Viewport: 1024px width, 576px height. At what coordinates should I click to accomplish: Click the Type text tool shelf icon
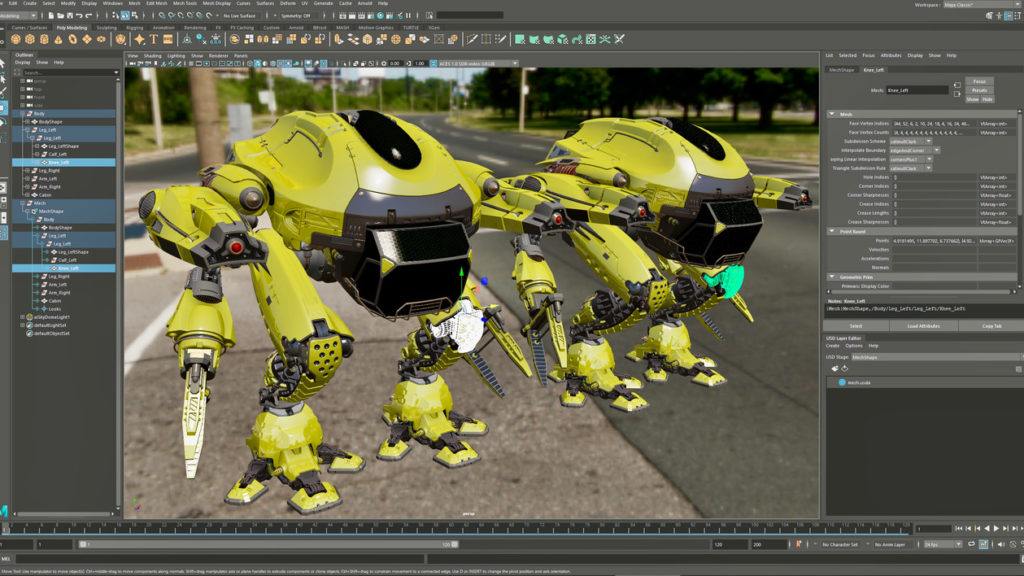click(156, 39)
